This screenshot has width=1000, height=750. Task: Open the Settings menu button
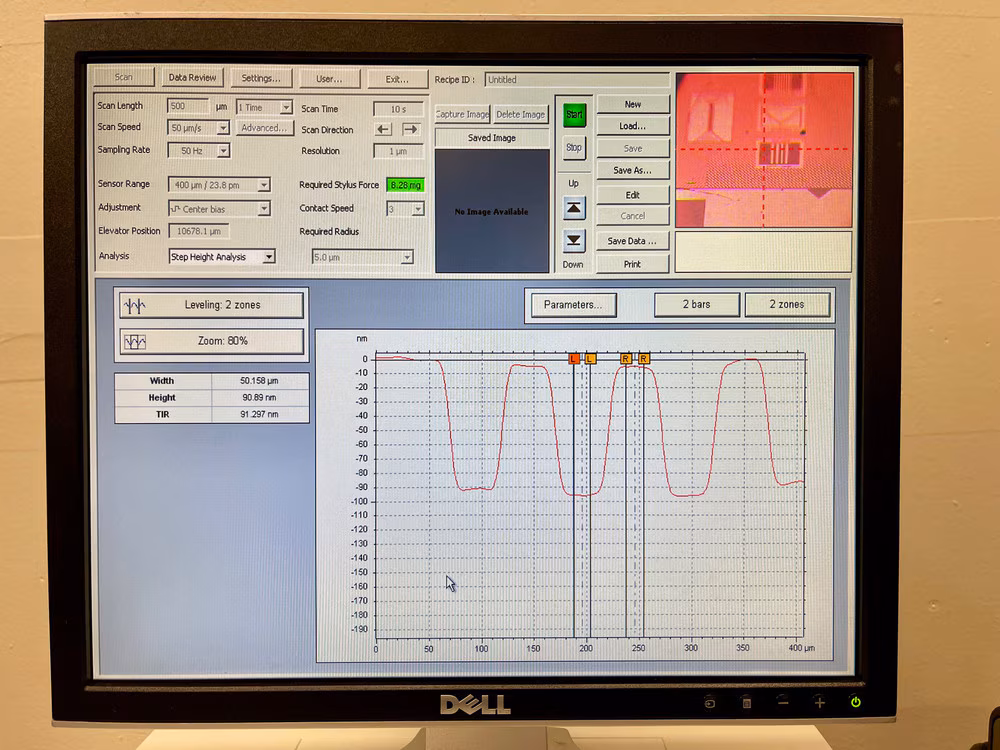261,78
